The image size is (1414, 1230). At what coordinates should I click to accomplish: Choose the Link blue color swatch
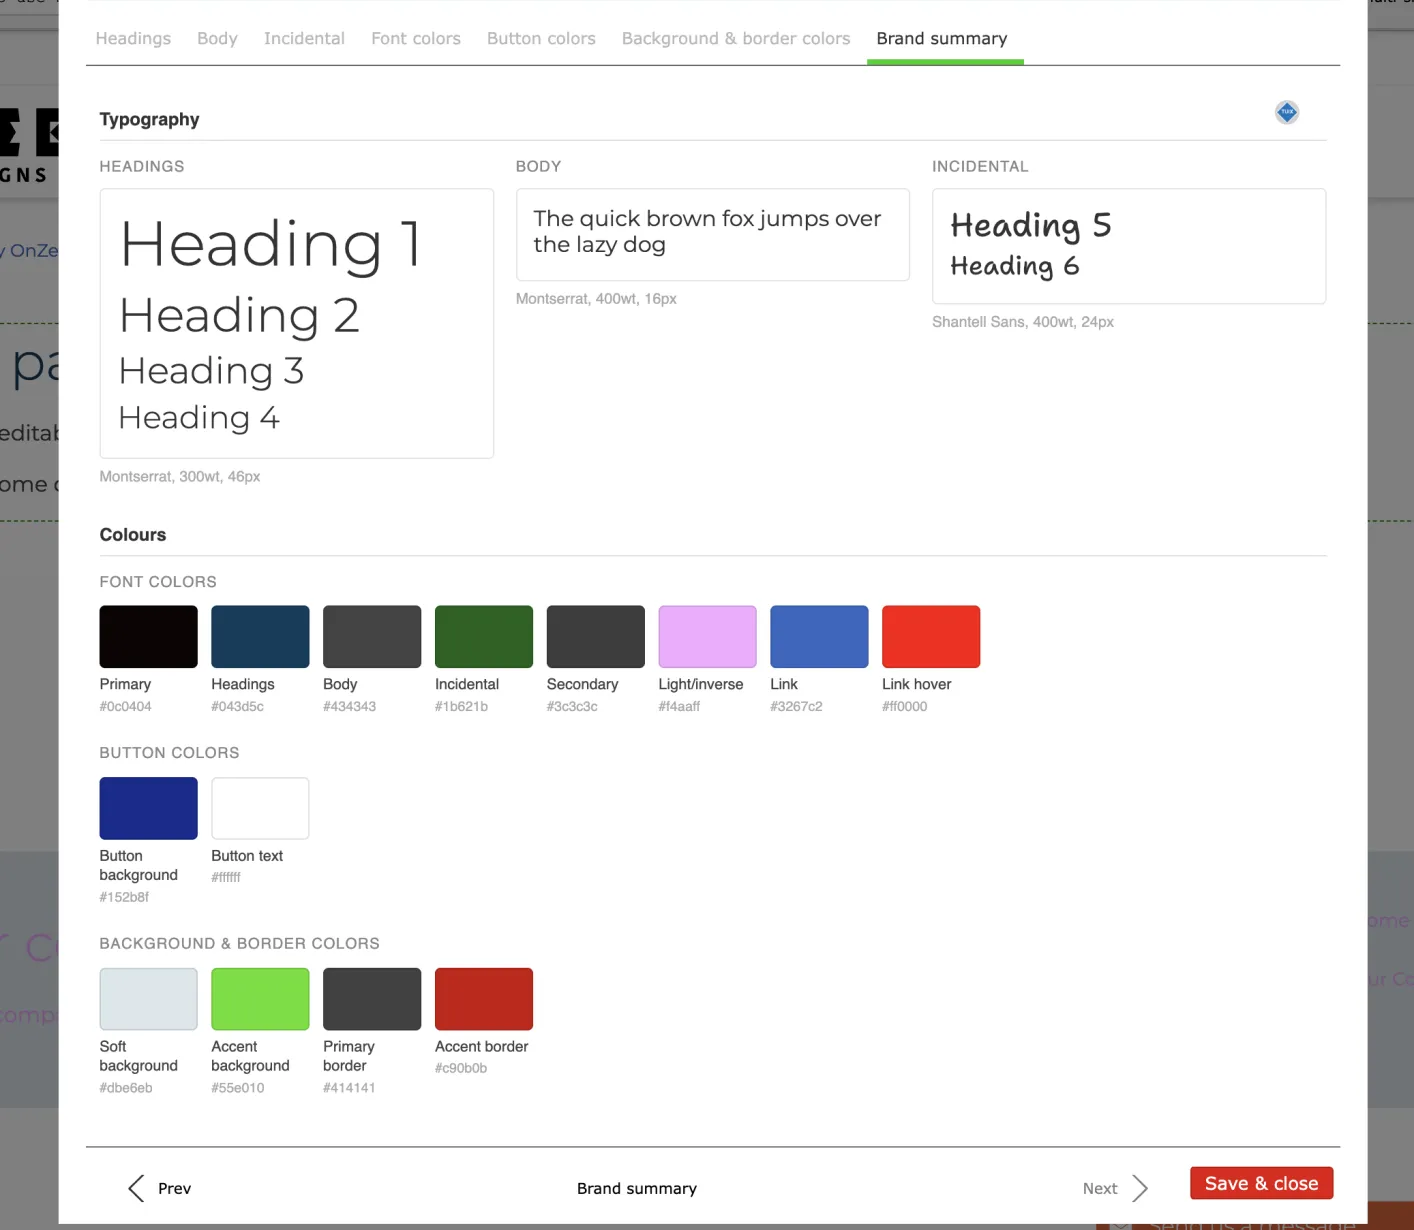point(819,636)
